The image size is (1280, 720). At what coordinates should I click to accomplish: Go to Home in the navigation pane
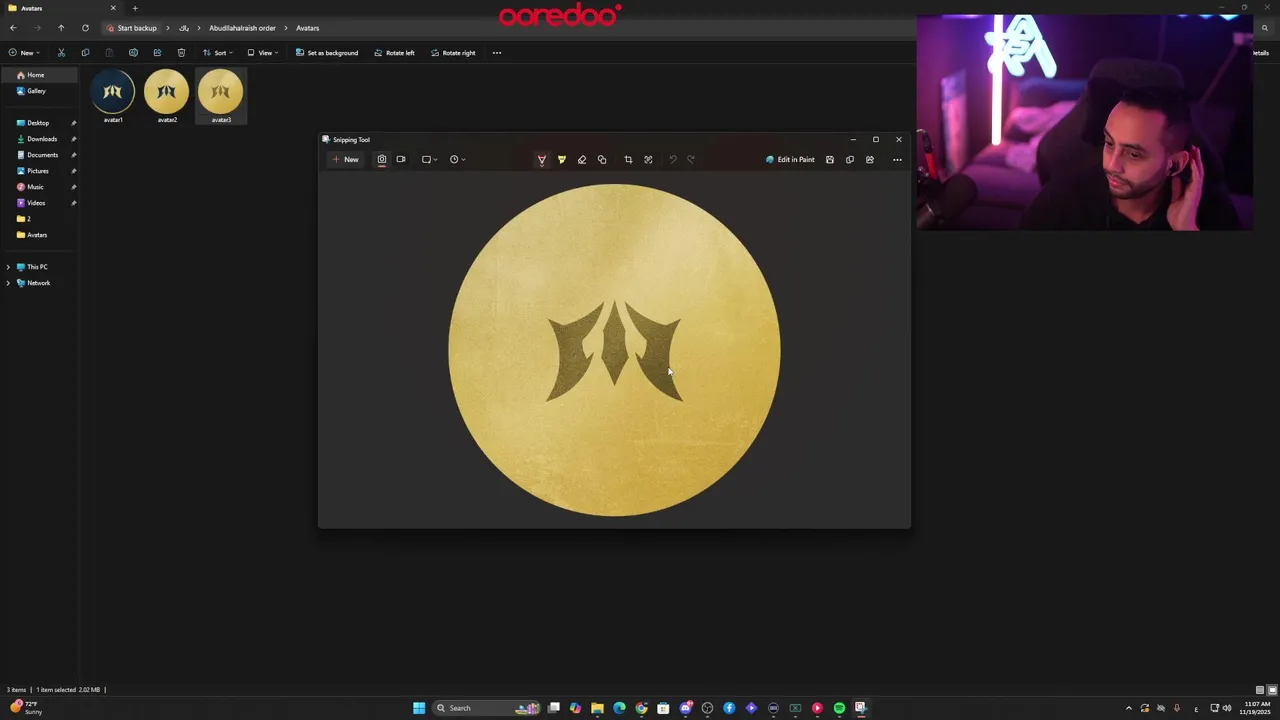38,75
